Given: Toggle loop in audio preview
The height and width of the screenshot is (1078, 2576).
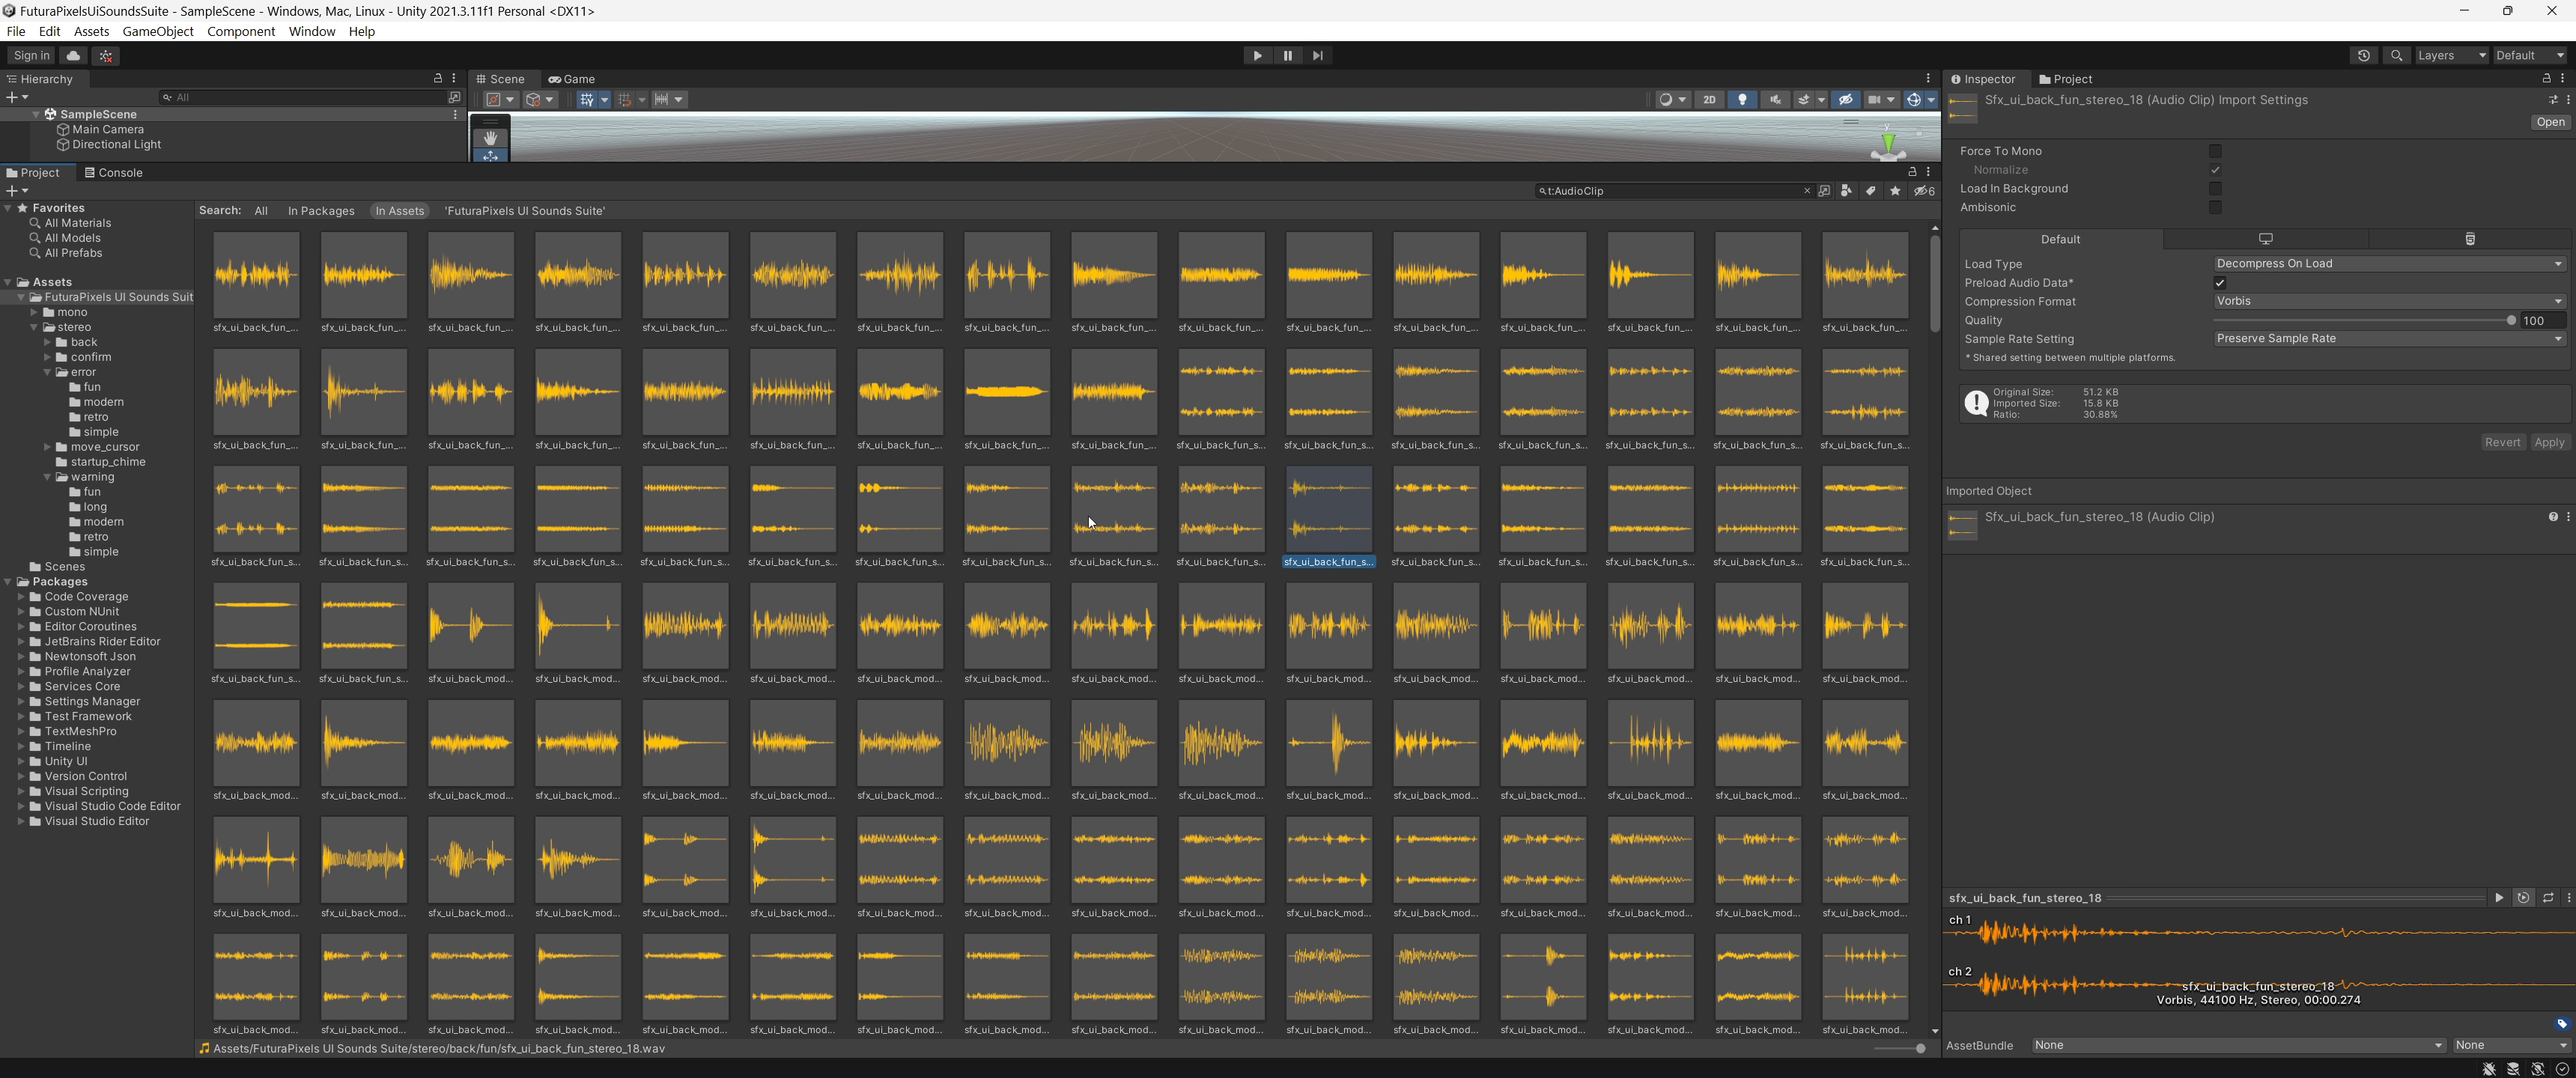Looking at the screenshot, I should point(2548,898).
